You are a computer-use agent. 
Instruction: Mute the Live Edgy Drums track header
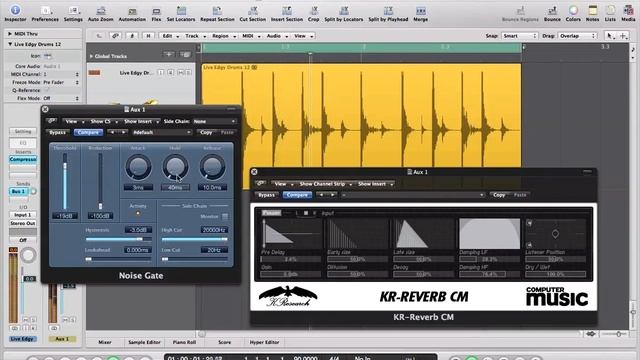point(180,72)
